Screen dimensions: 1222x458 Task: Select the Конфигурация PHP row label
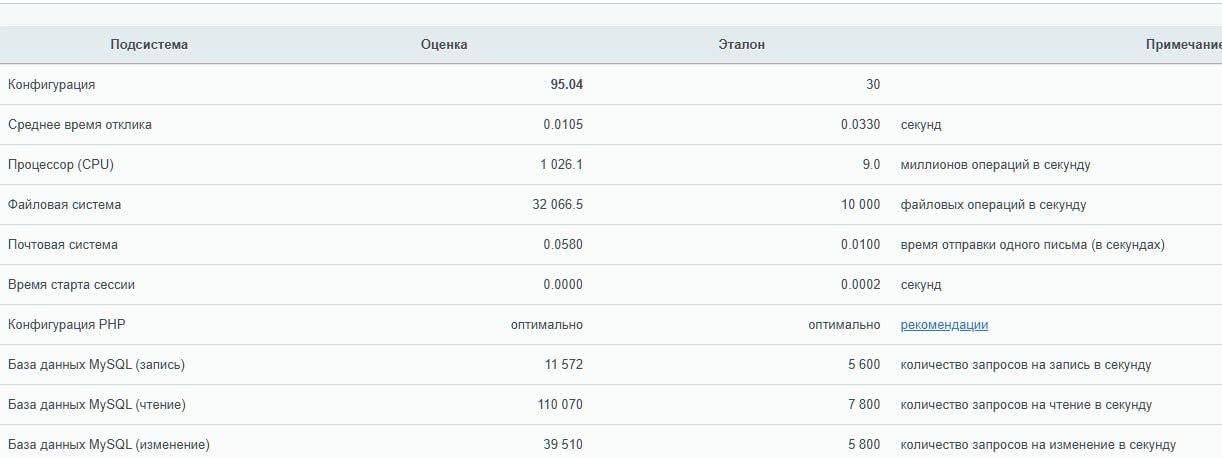(x=66, y=325)
